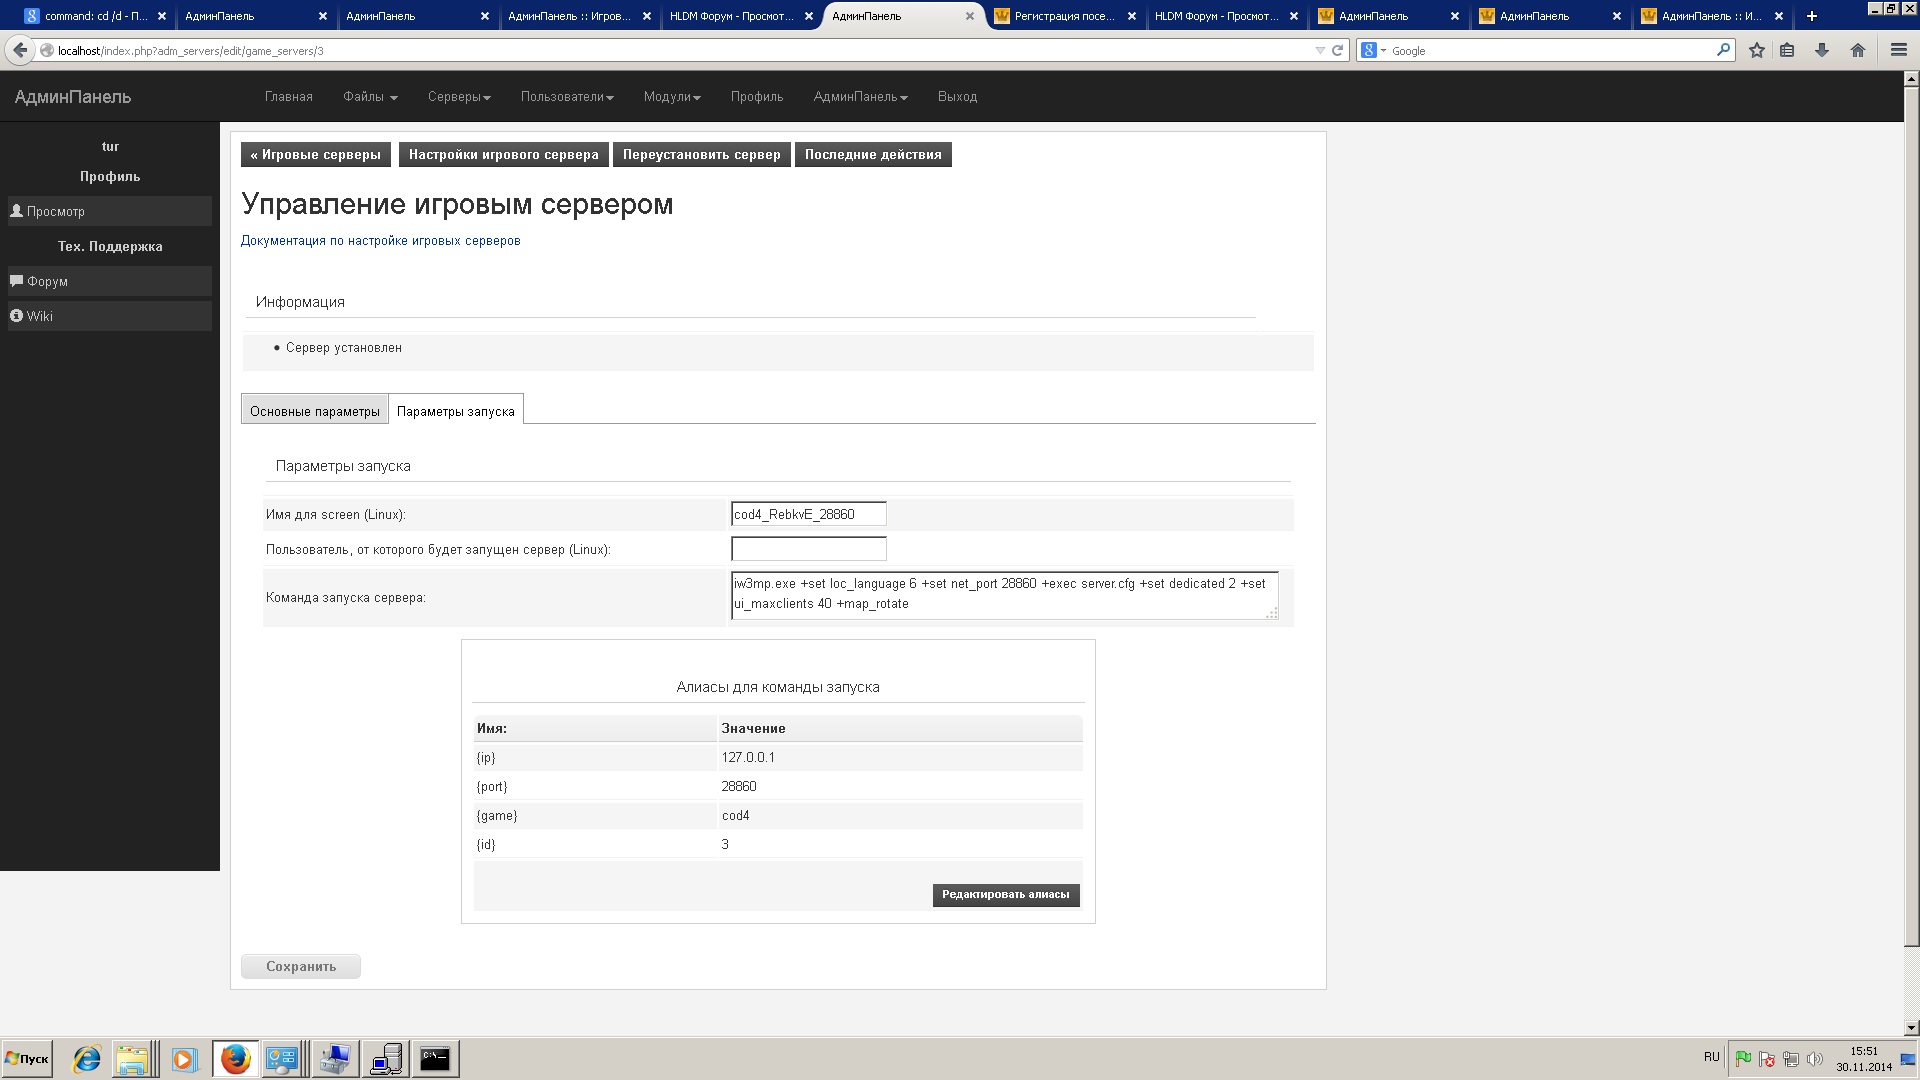Click the Редактировать алиасы button
This screenshot has height=1080, width=1920.
[x=1005, y=894]
